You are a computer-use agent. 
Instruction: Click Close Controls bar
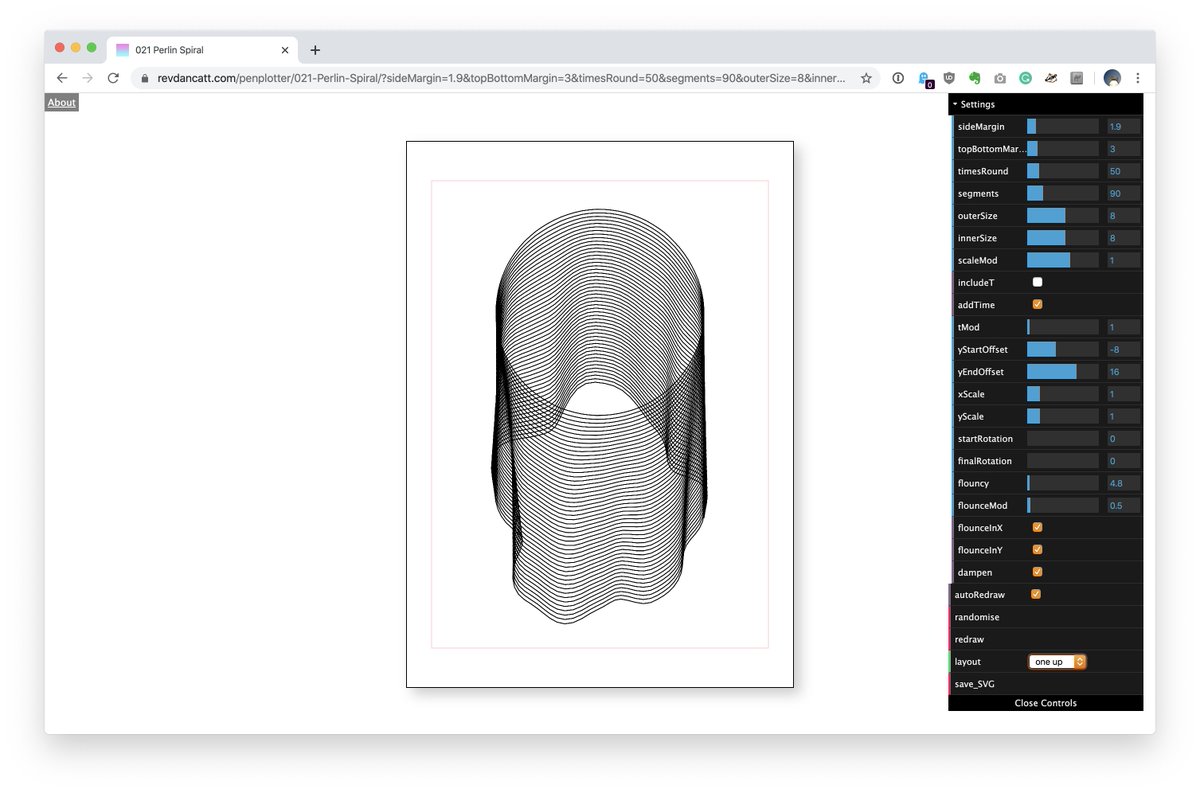click(1045, 703)
